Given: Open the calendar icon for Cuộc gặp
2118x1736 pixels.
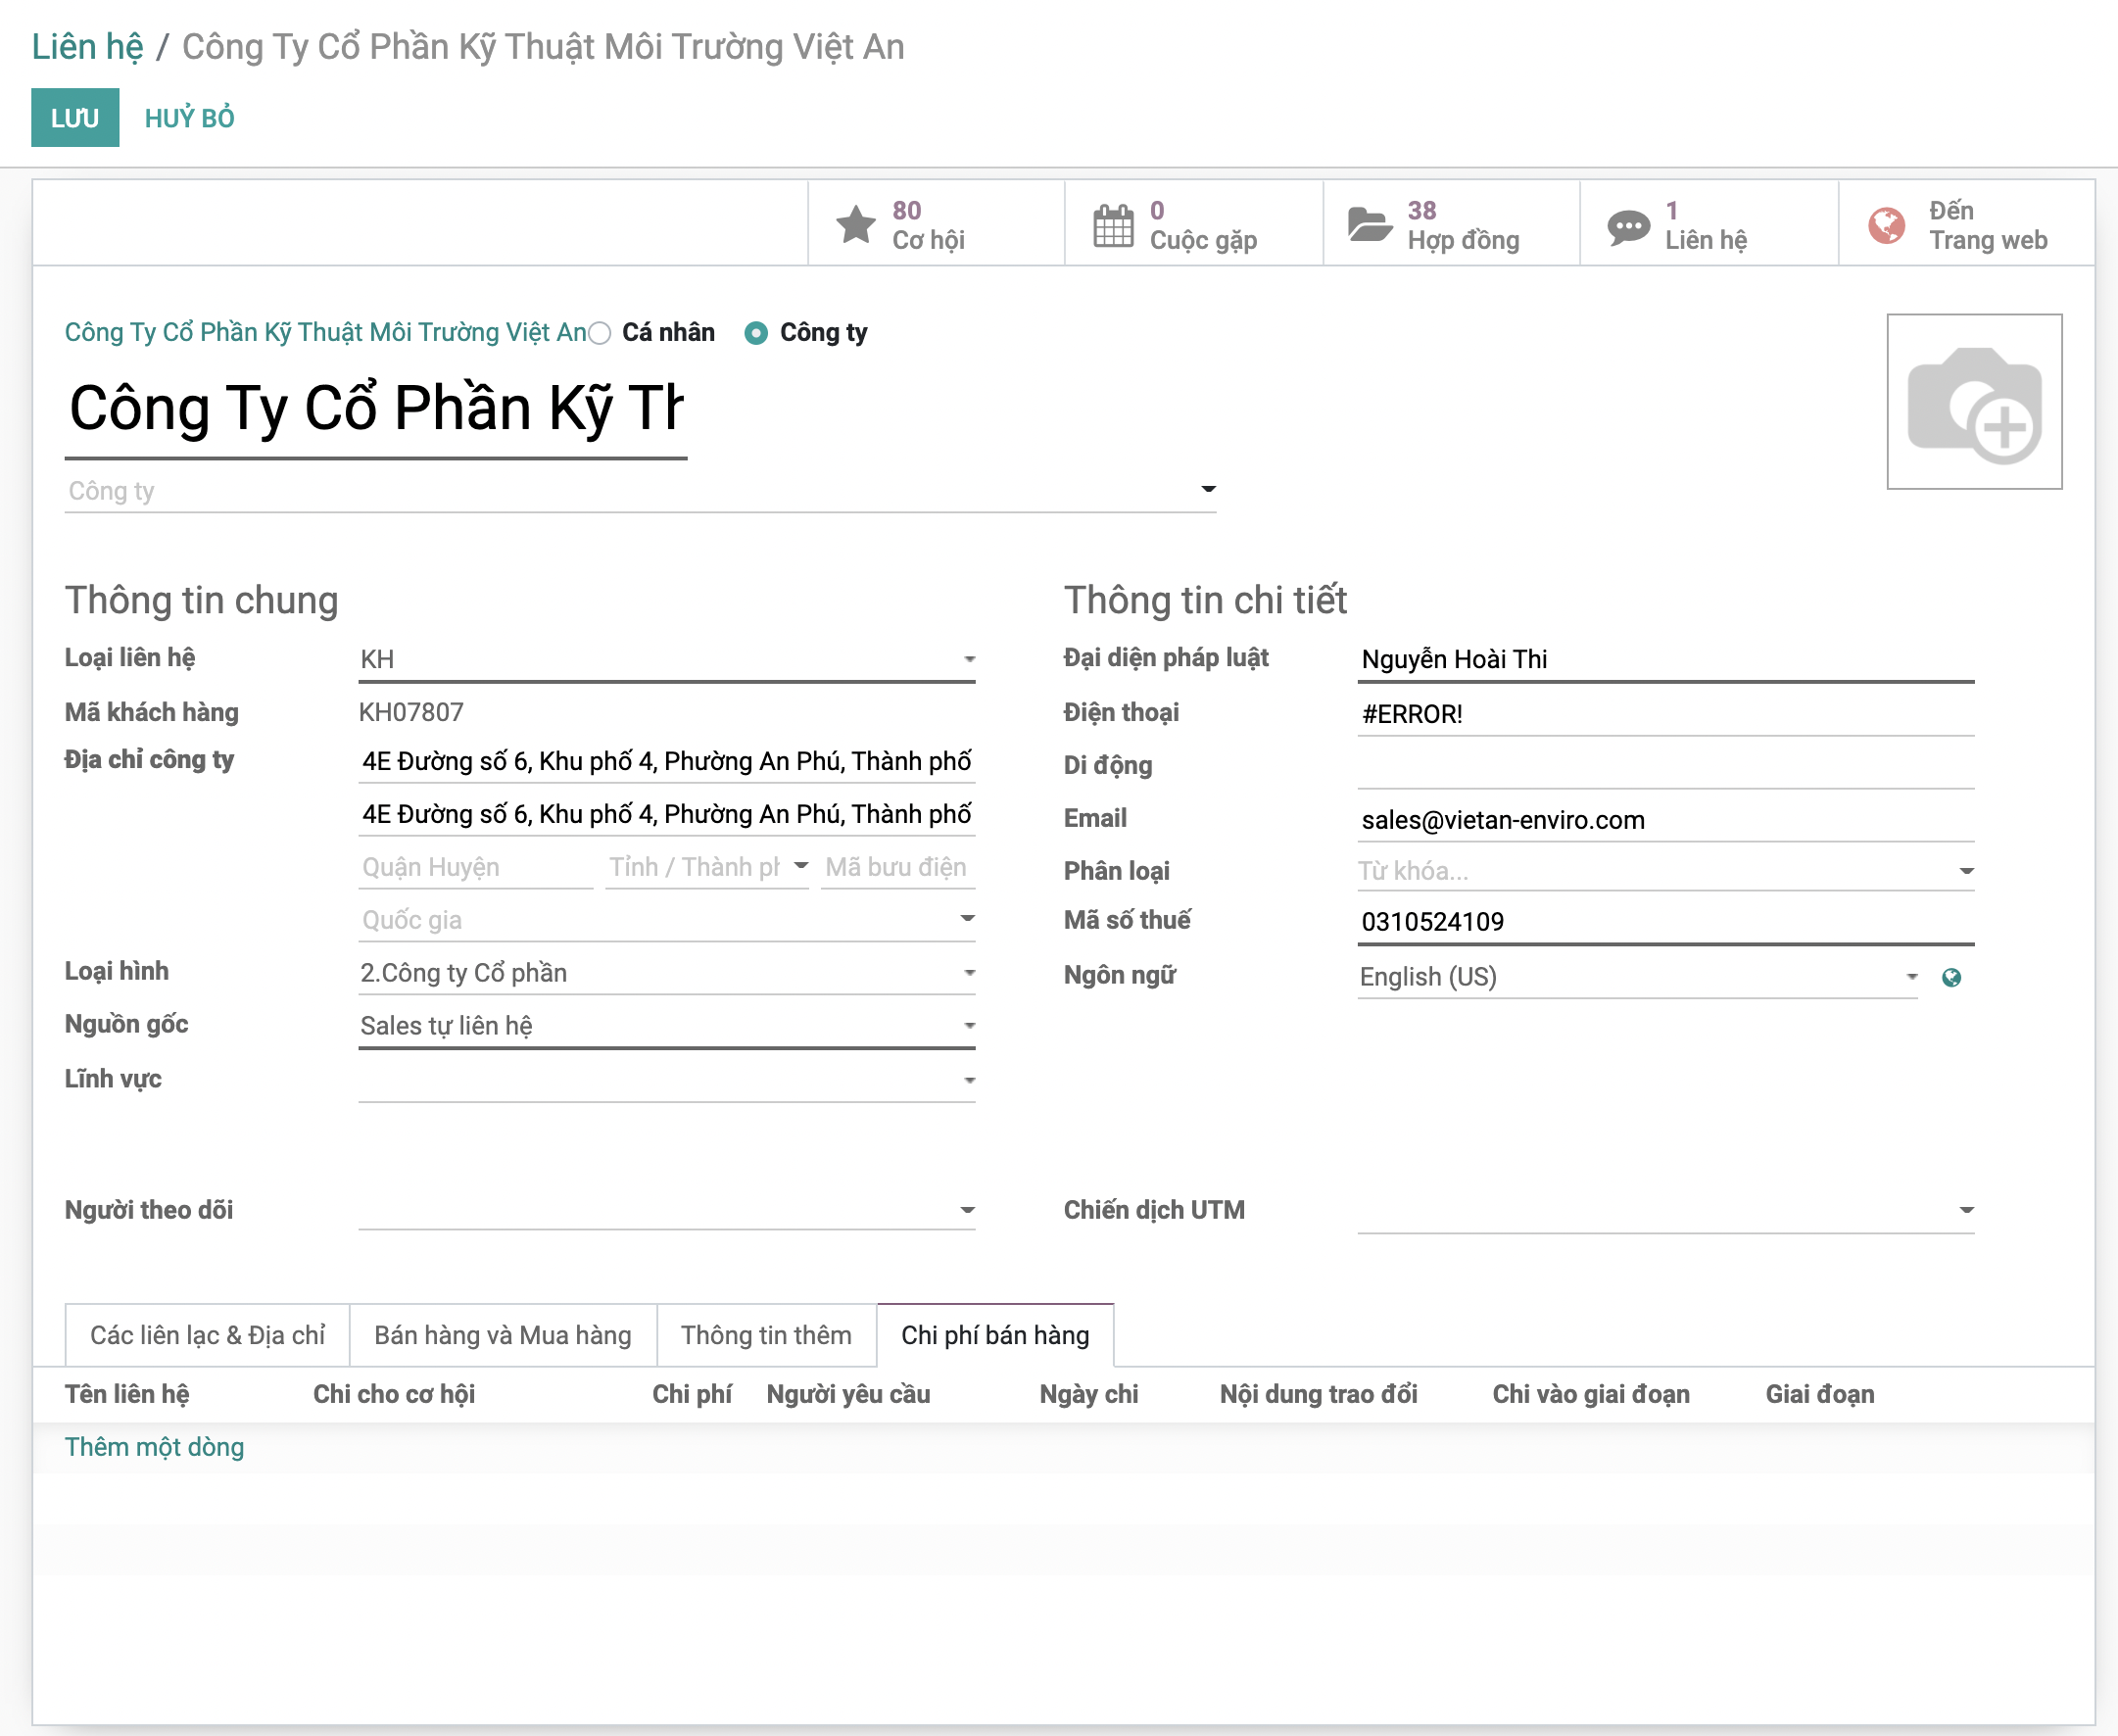Looking at the screenshot, I should 1112,225.
